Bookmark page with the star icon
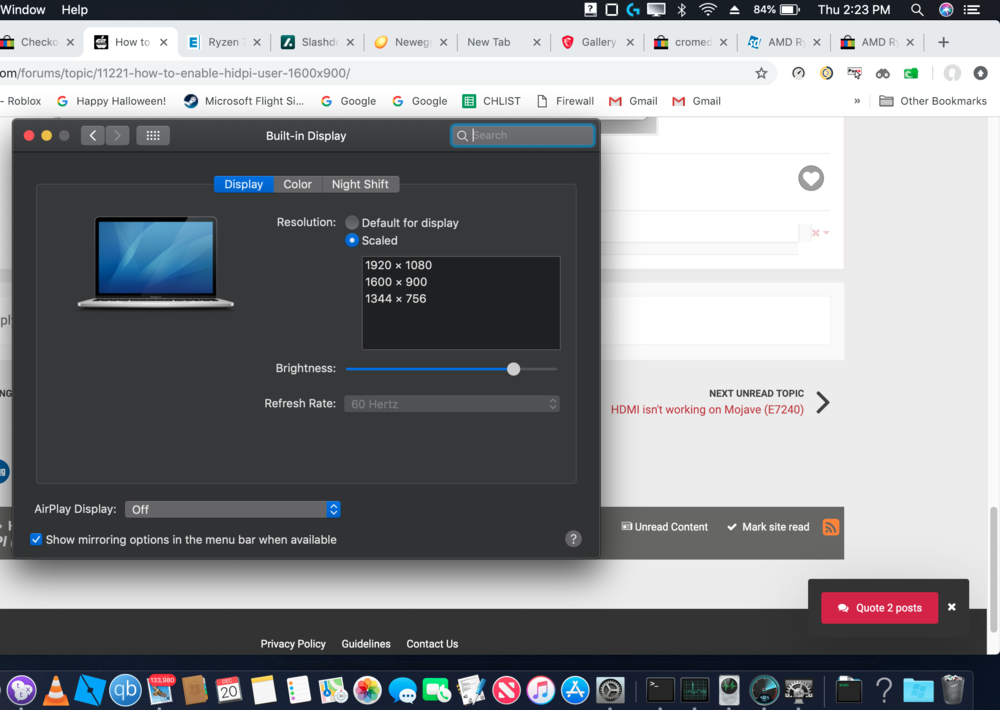The height and width of the screenshot is (710, 1000). coord(761,73)
